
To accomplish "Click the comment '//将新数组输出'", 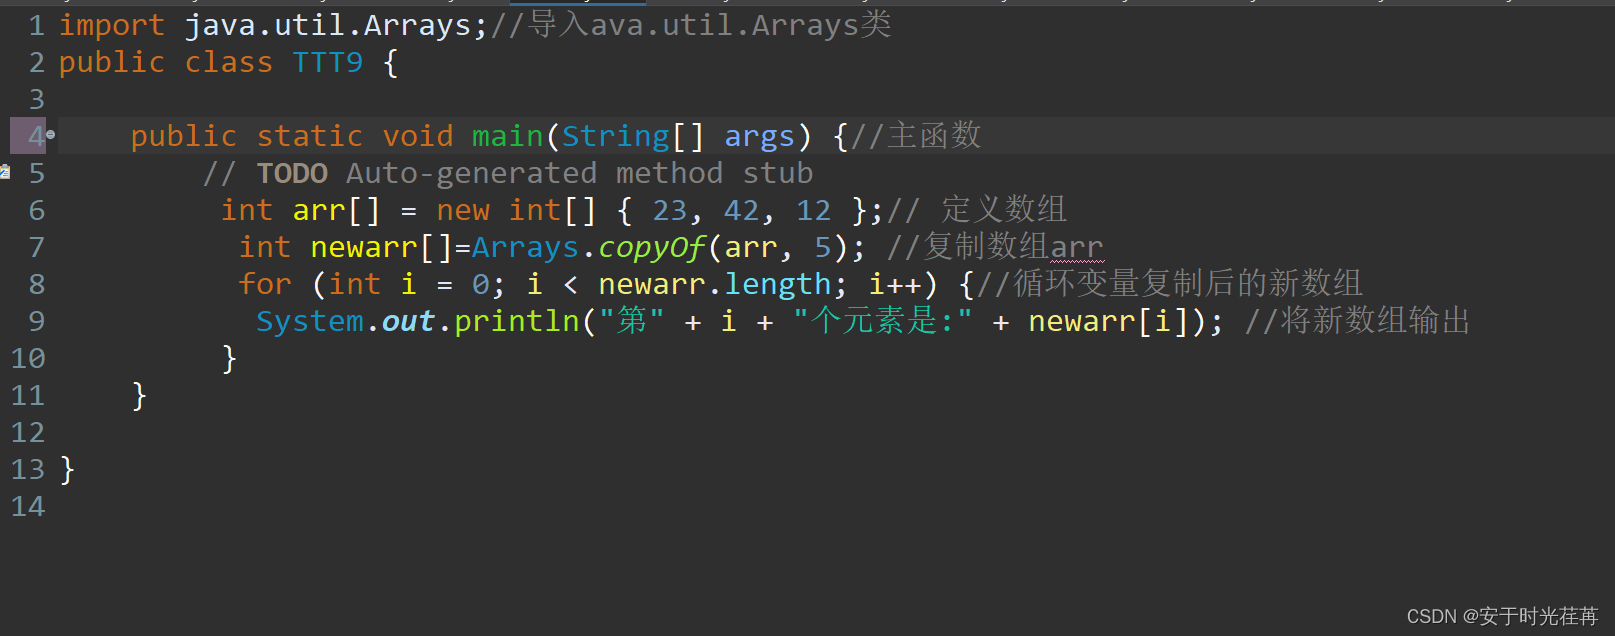I will pos(1357,320).
